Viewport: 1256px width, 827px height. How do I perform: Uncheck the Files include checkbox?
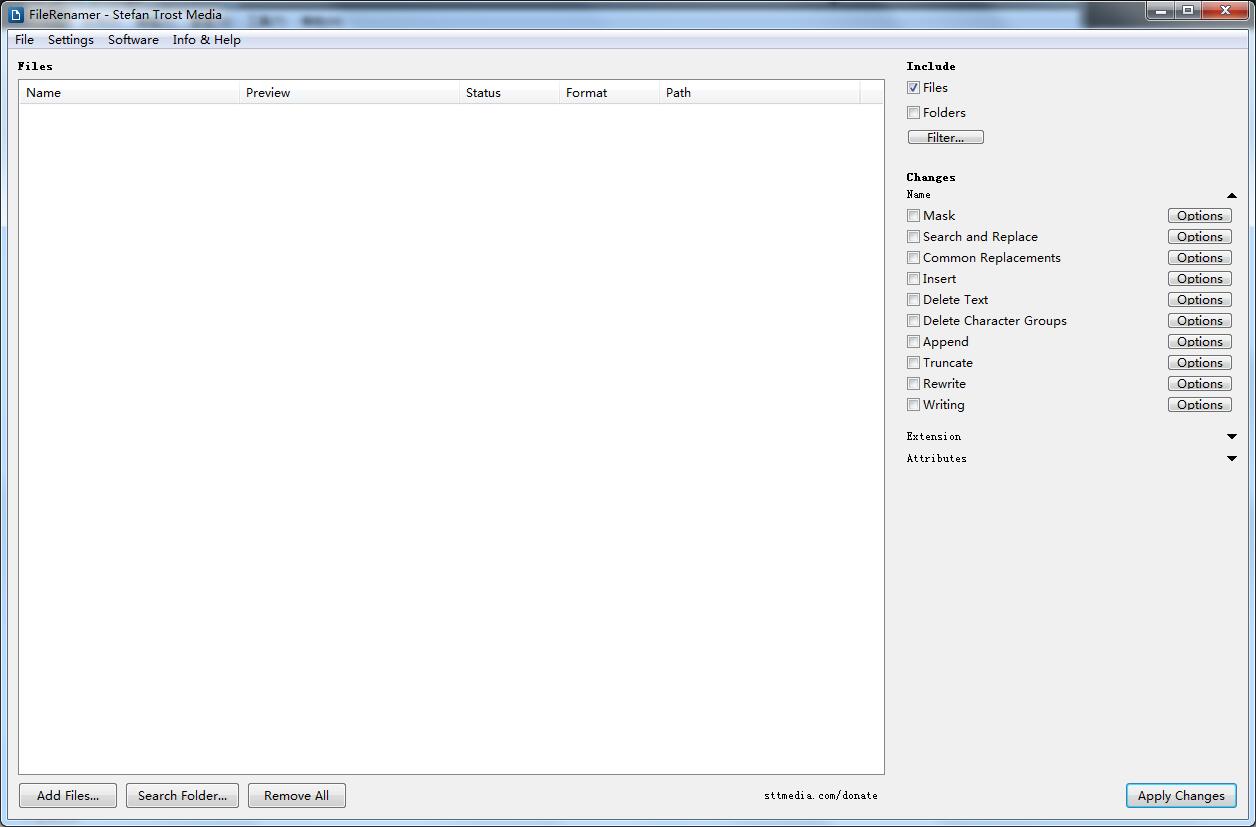913,88
